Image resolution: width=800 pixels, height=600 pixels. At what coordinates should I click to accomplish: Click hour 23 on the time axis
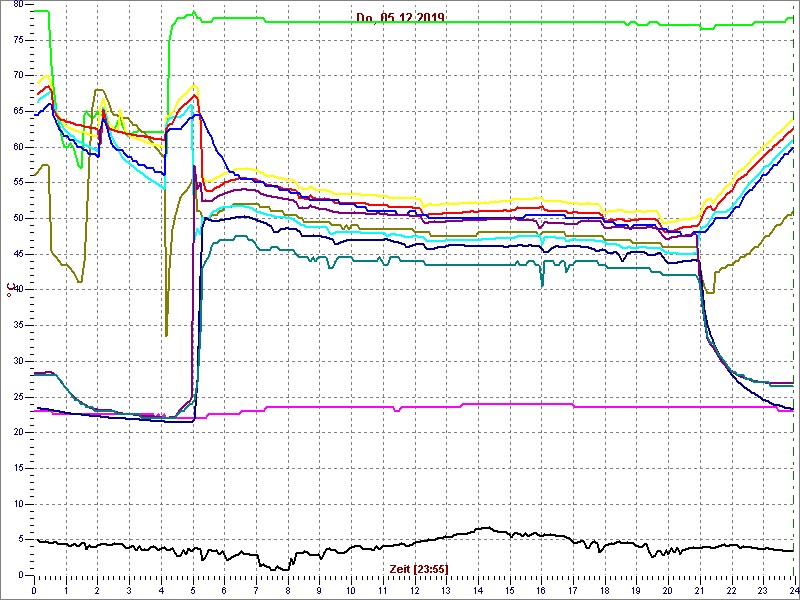point(762,591)
